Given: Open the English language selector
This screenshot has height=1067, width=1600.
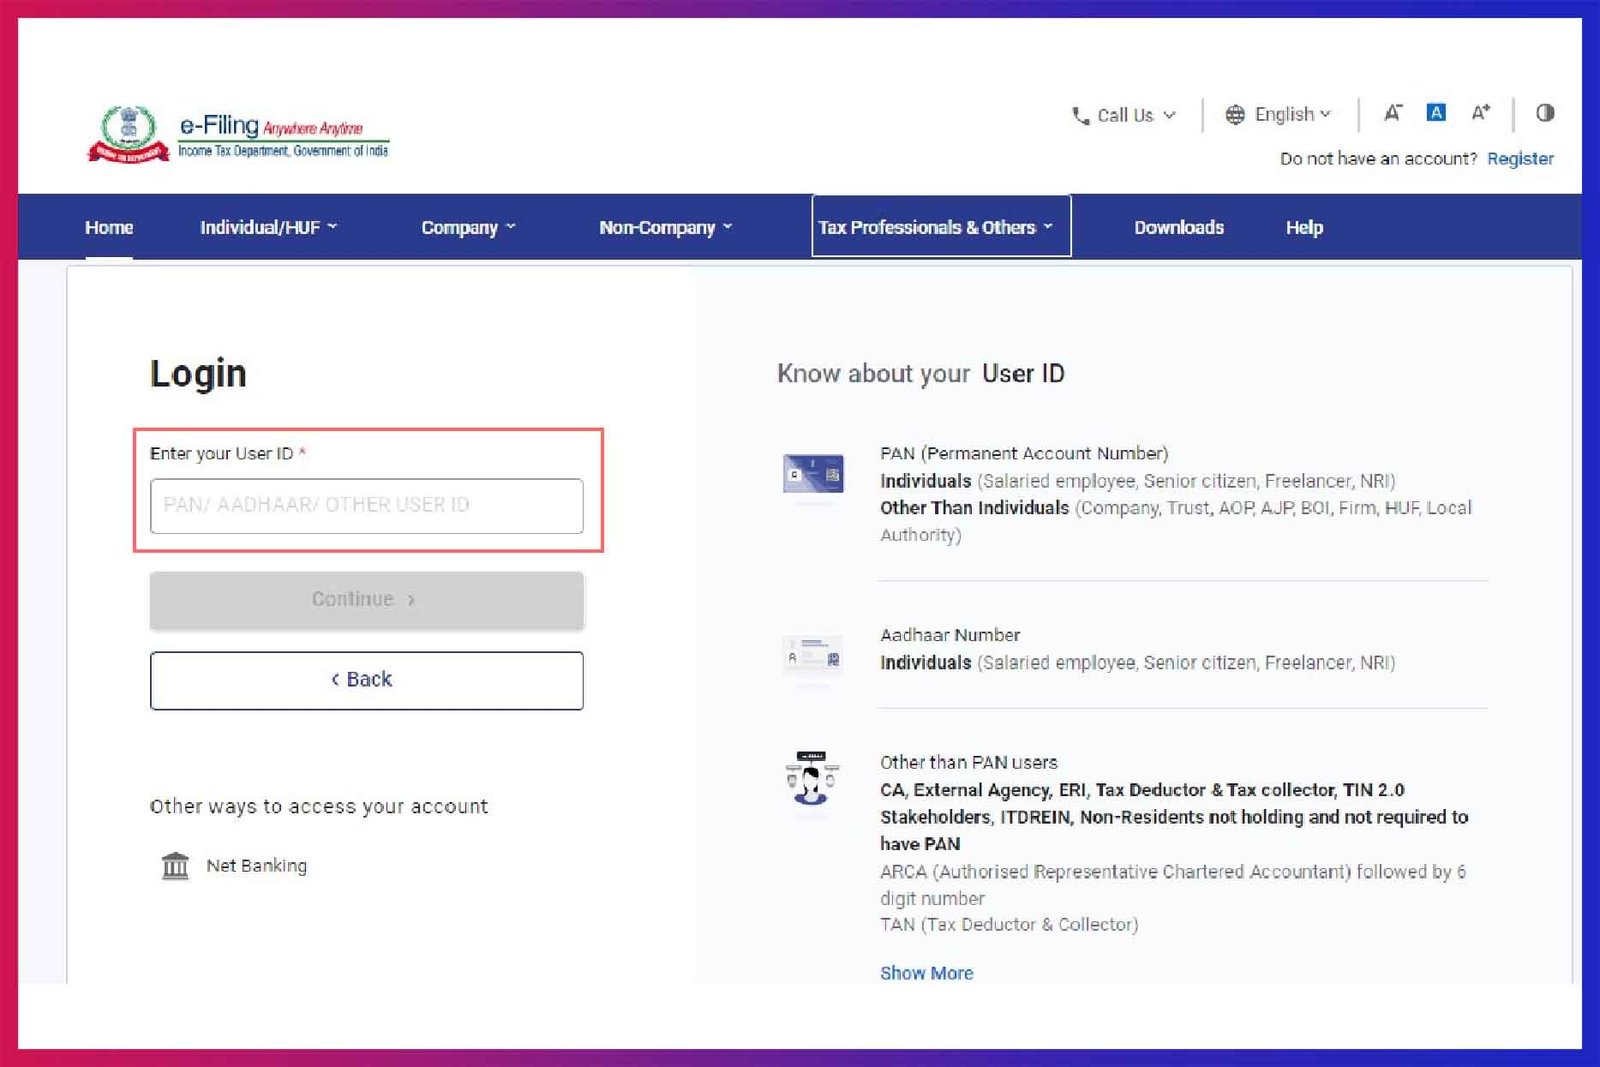Looking at the screenshot, I should (x=1285, y=114).
